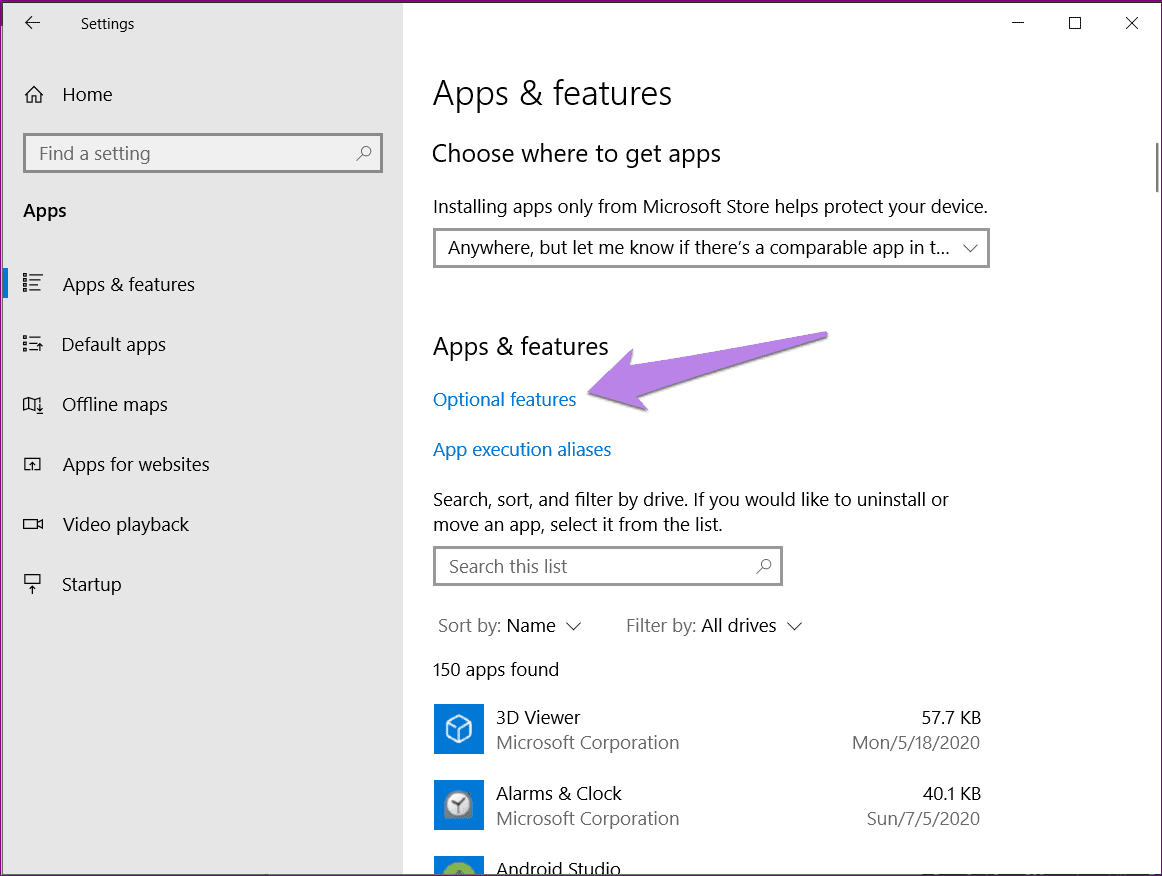Click the Mon/5/18/2020 install date
The image size is (1162, 876).
[x=916, y=743]
